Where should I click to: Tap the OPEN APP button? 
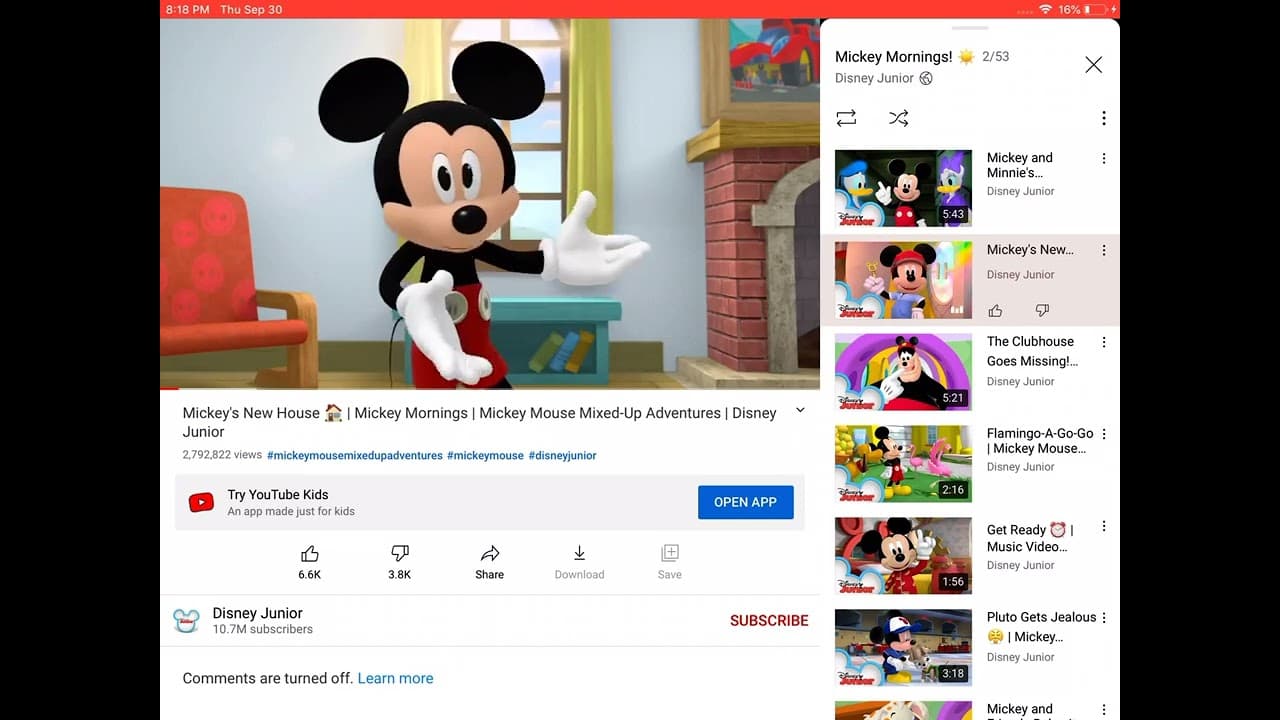(745, 502)
